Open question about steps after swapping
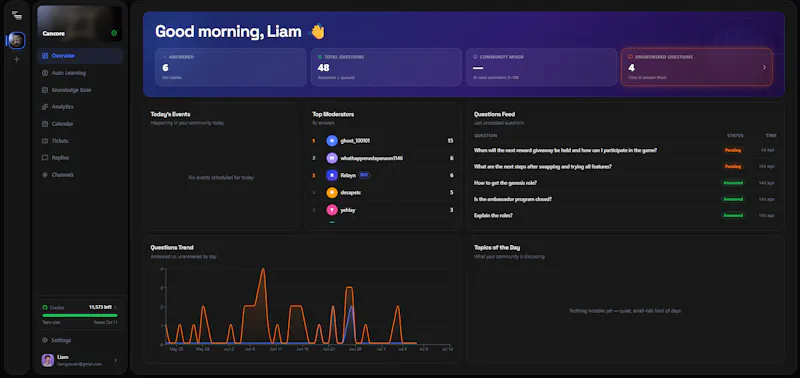 [543, 167]
